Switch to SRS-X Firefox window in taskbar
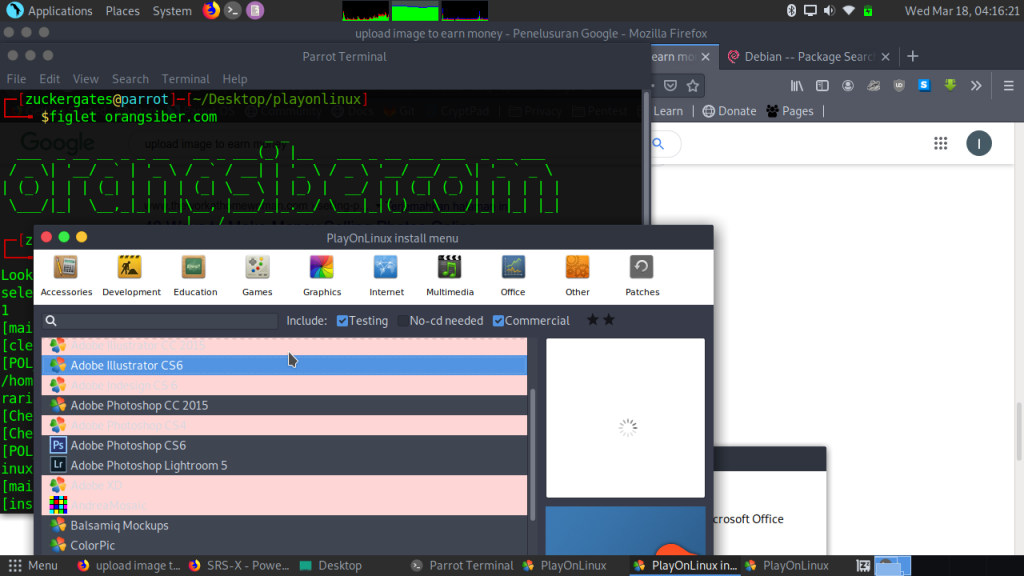Image resolution: width=1024 pixels, height=576 pixels. 239,566
